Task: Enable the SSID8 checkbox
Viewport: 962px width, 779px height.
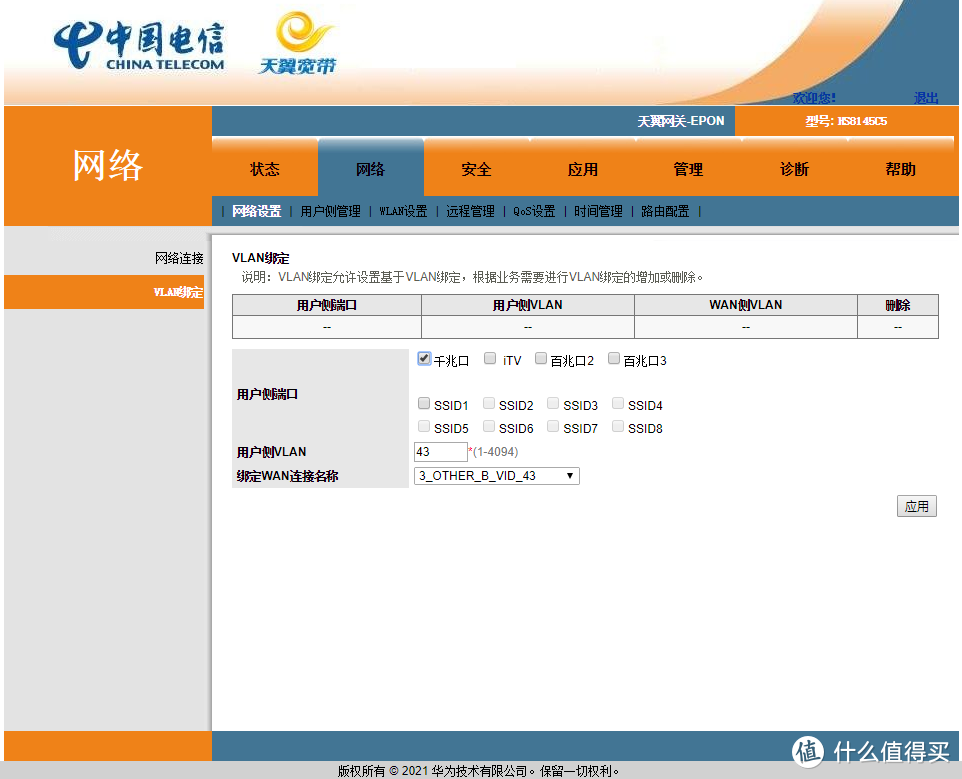Action: pos(617,427)
